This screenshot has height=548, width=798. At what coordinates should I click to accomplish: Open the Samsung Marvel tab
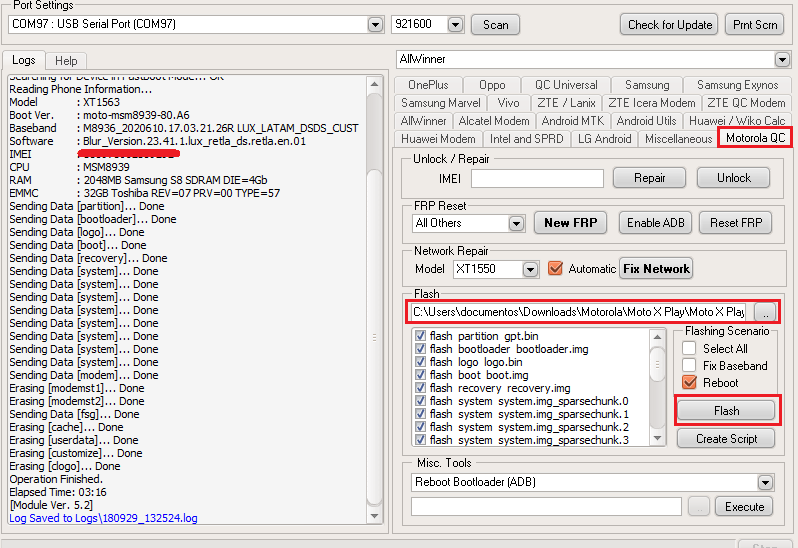[x=440, y=103]
